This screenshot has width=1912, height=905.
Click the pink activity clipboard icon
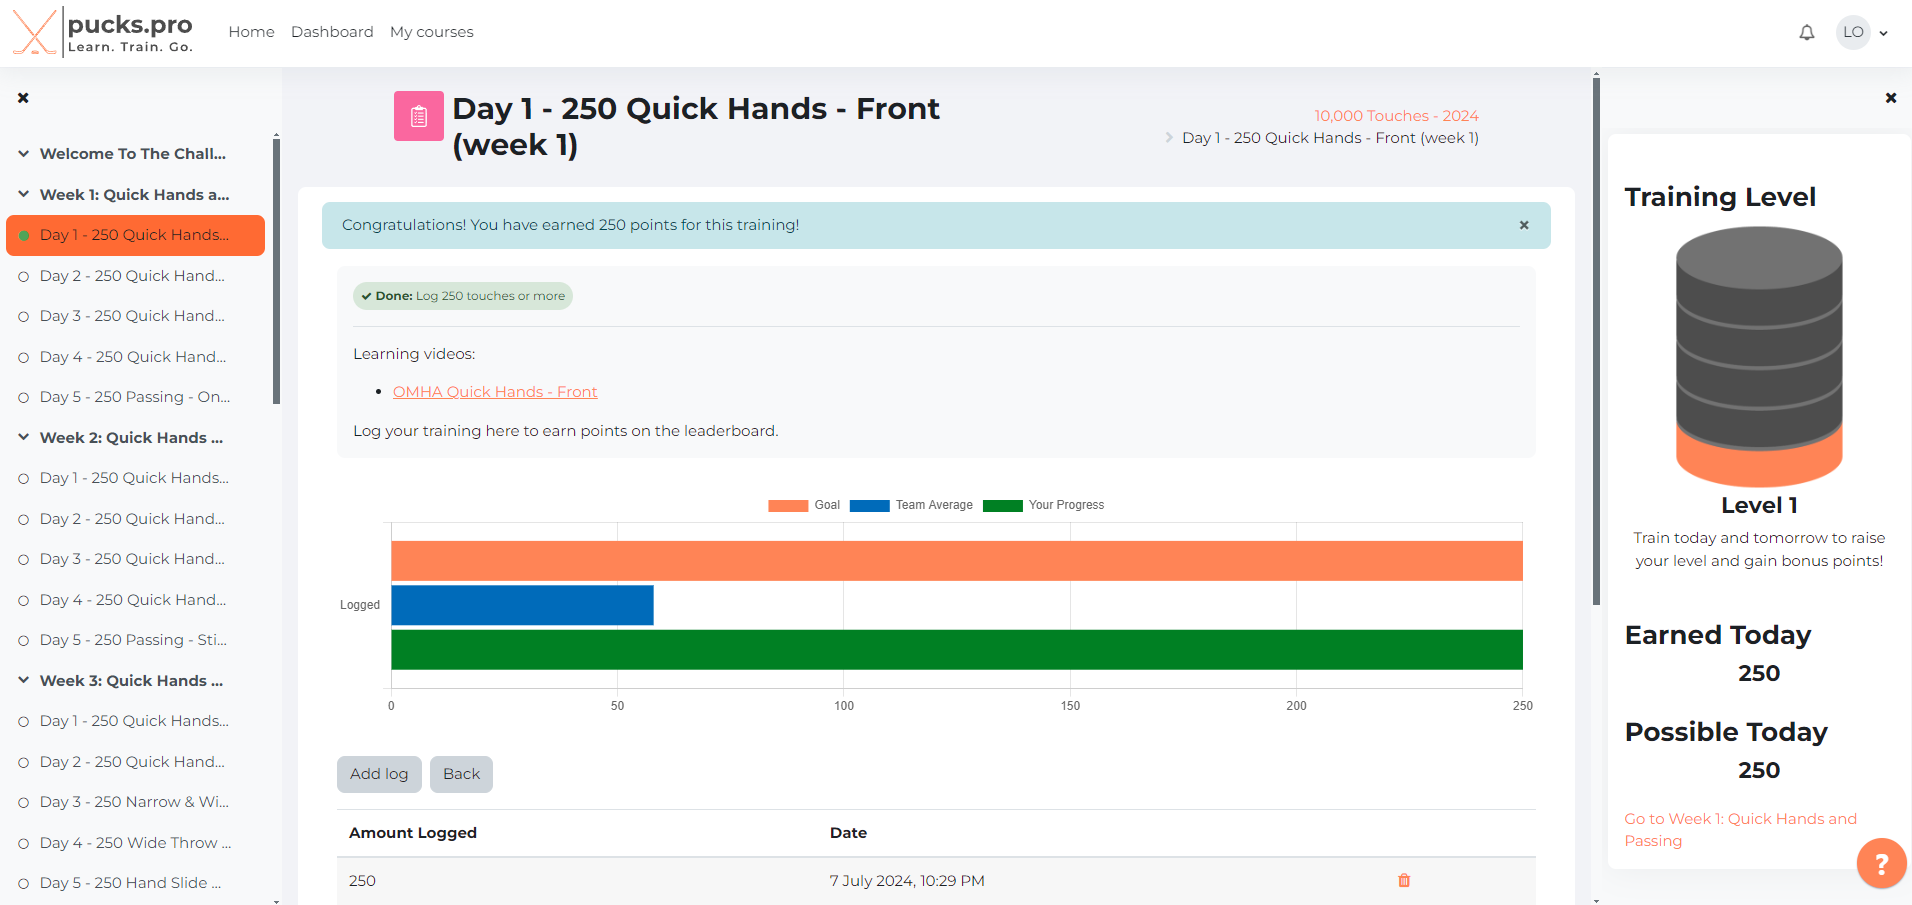[x=418, y=116]
